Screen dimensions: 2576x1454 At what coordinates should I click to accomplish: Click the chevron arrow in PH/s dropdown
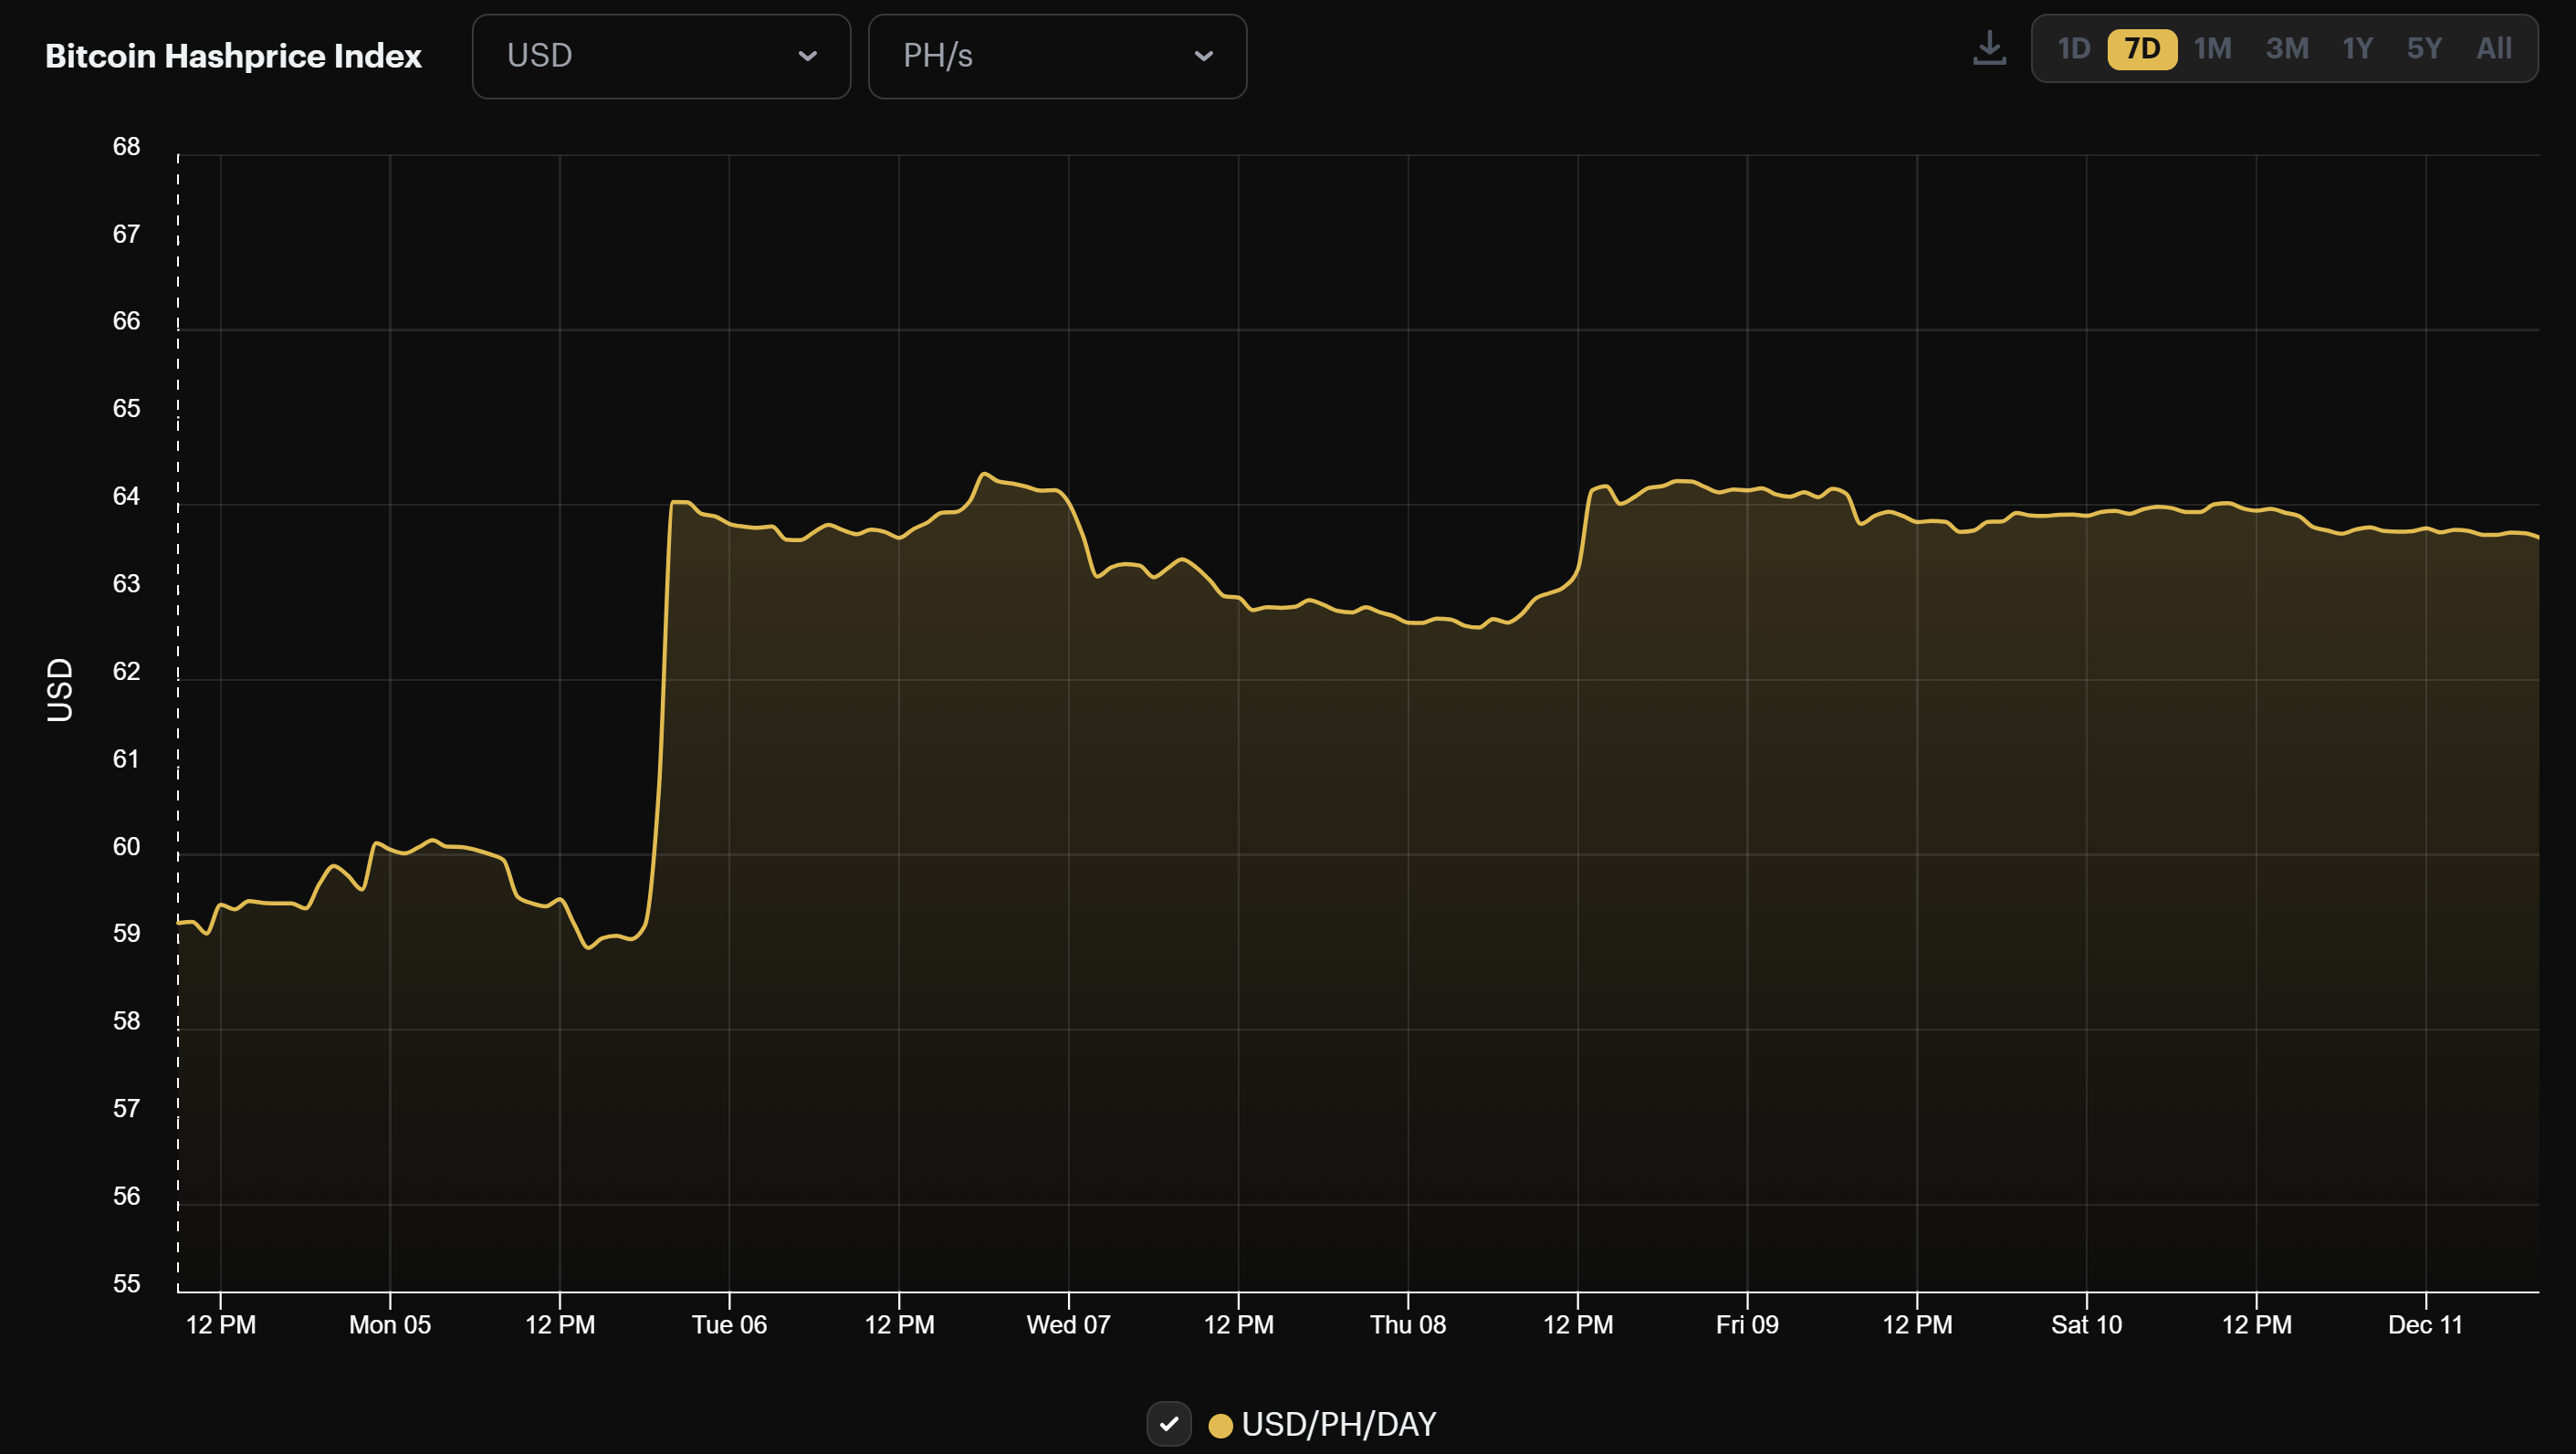click(x=1203, y=57)
